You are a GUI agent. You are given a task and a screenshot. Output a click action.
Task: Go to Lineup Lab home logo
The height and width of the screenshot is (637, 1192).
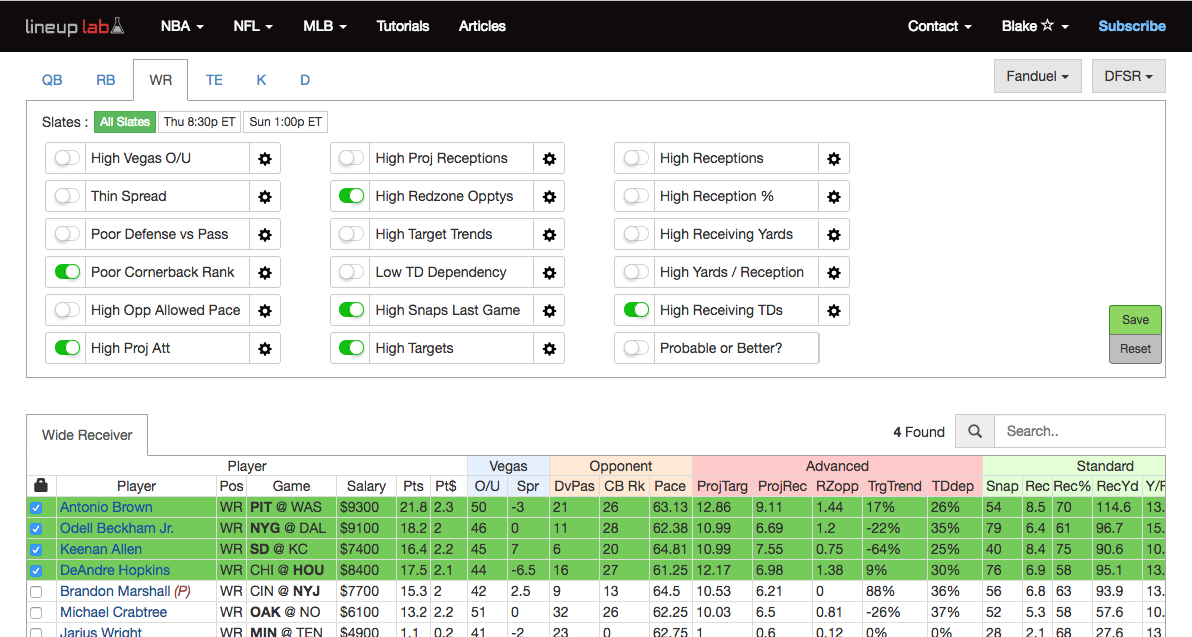coord(74,27)
